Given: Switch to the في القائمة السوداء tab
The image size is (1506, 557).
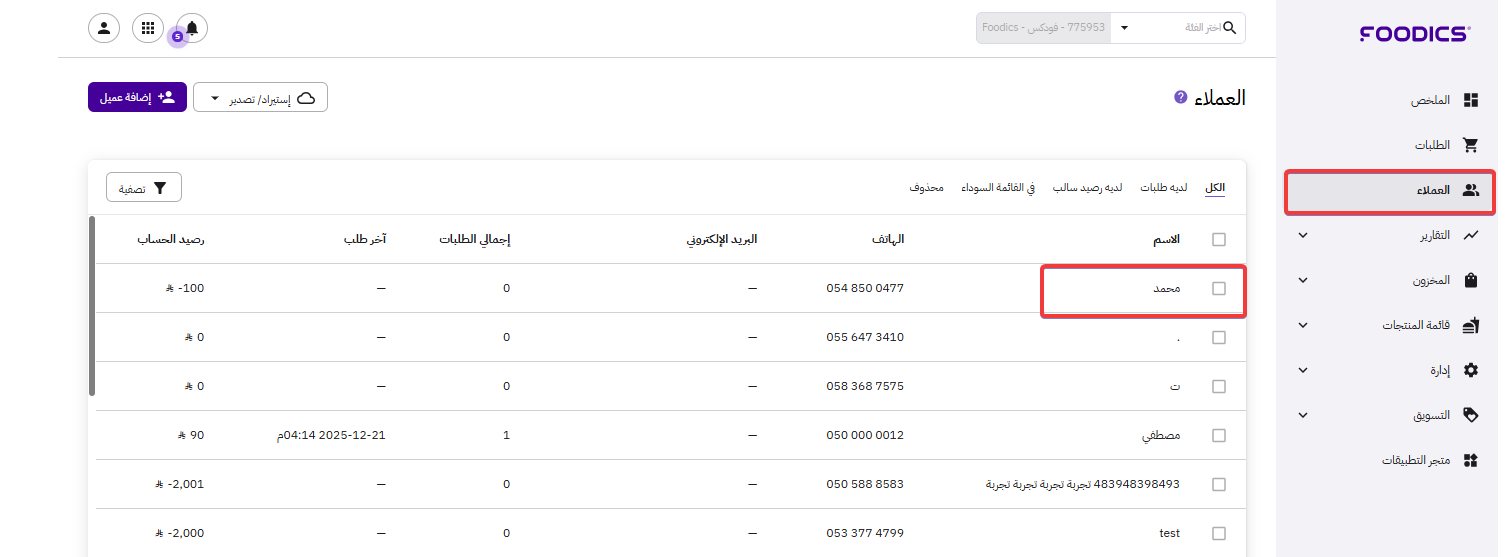Looking at the screenshot, I should (998, 188).
